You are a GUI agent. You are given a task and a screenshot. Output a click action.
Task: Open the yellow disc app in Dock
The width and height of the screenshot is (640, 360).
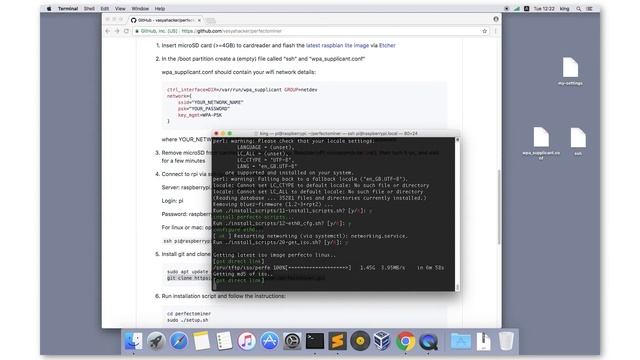click(360, 341)
